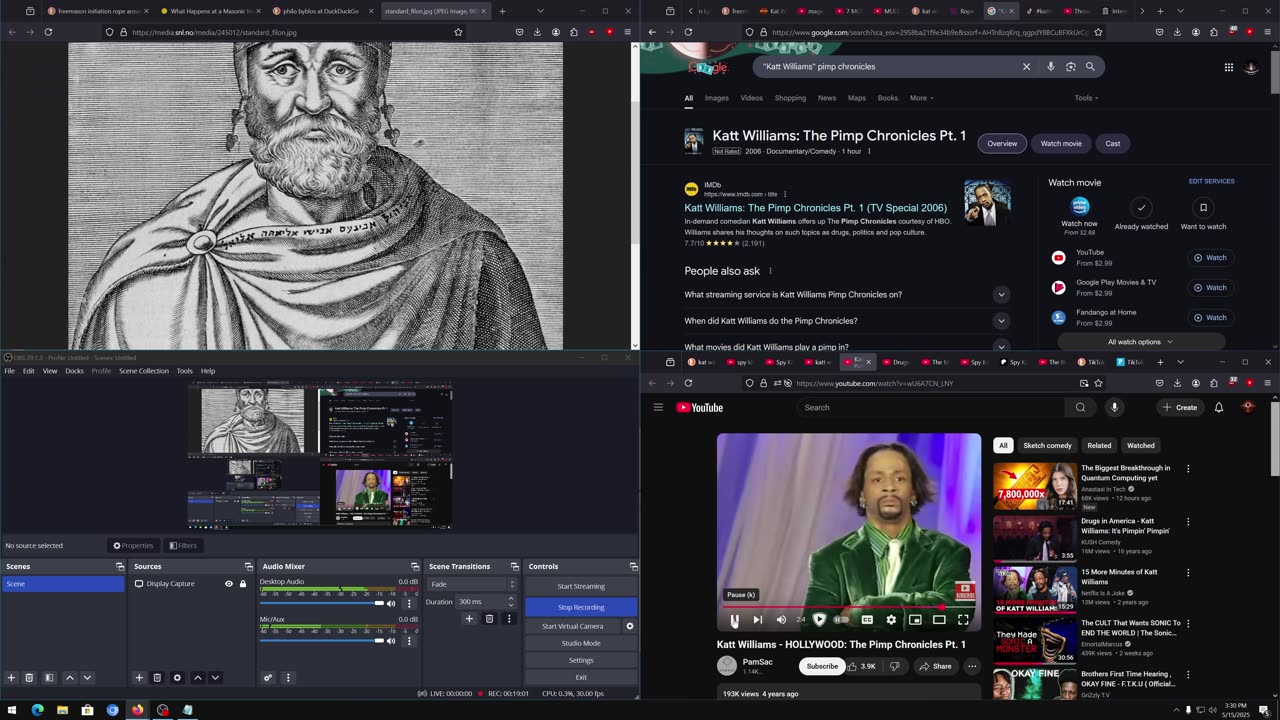This screenshot has width=1280, height=720.
Task: Open YouTube notifications bell
Action: (x=1218, y=407)
